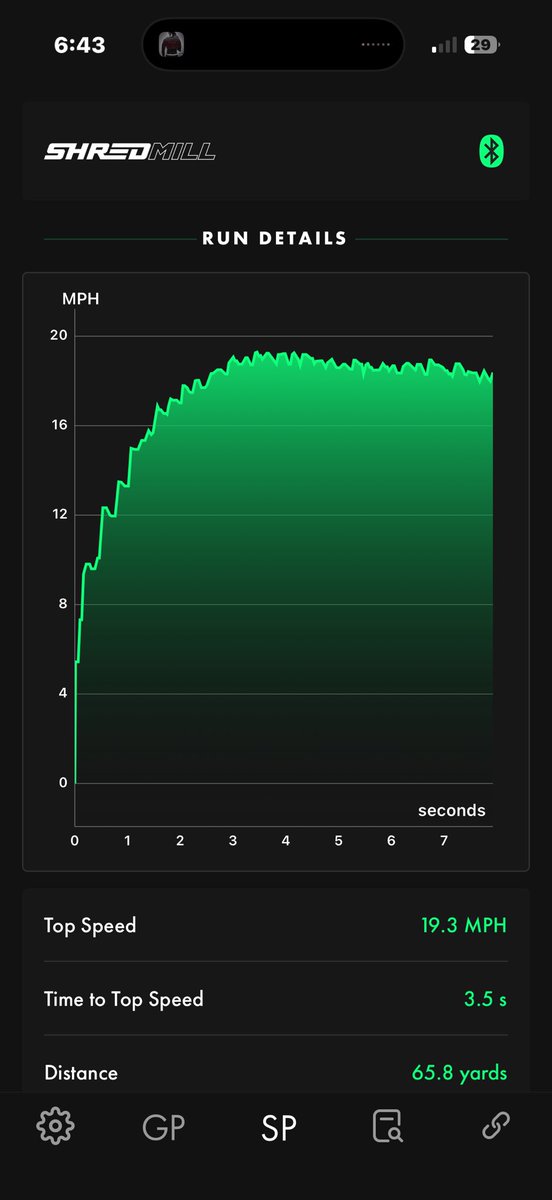Switch to the GP tab

point(164,1128)
